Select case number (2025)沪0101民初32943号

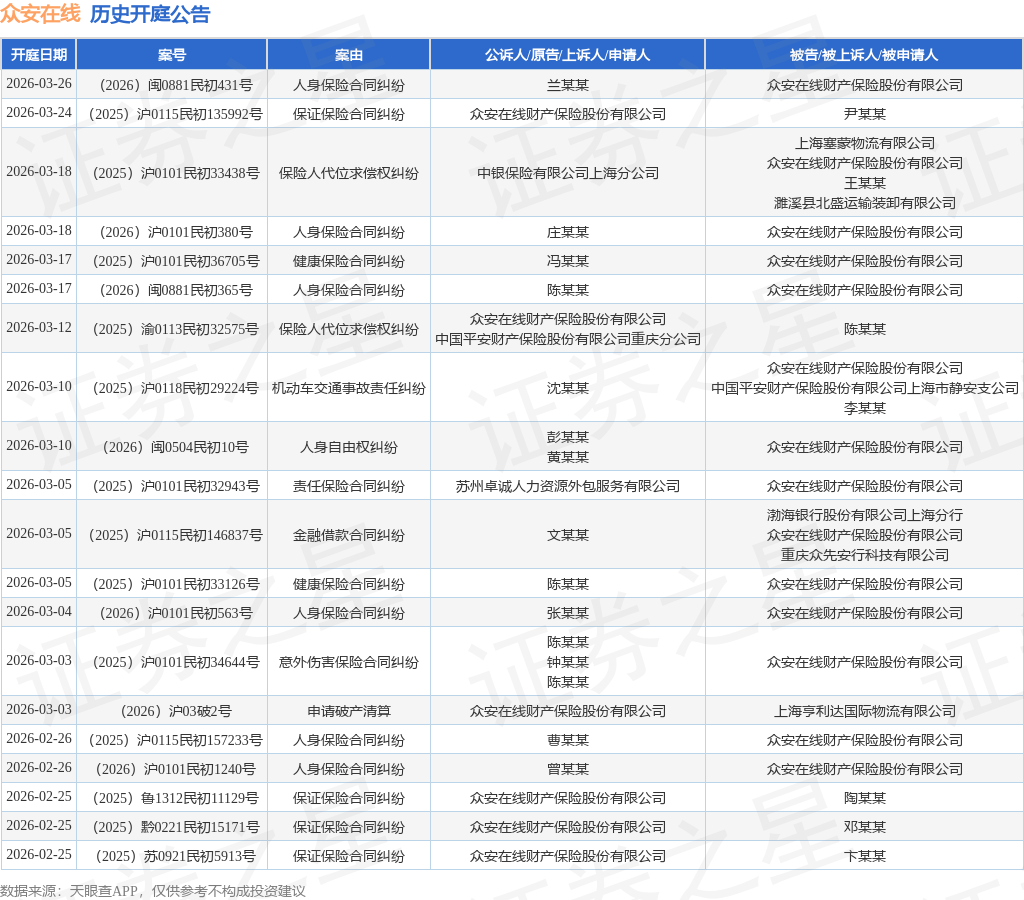click(x=176, y=486)
